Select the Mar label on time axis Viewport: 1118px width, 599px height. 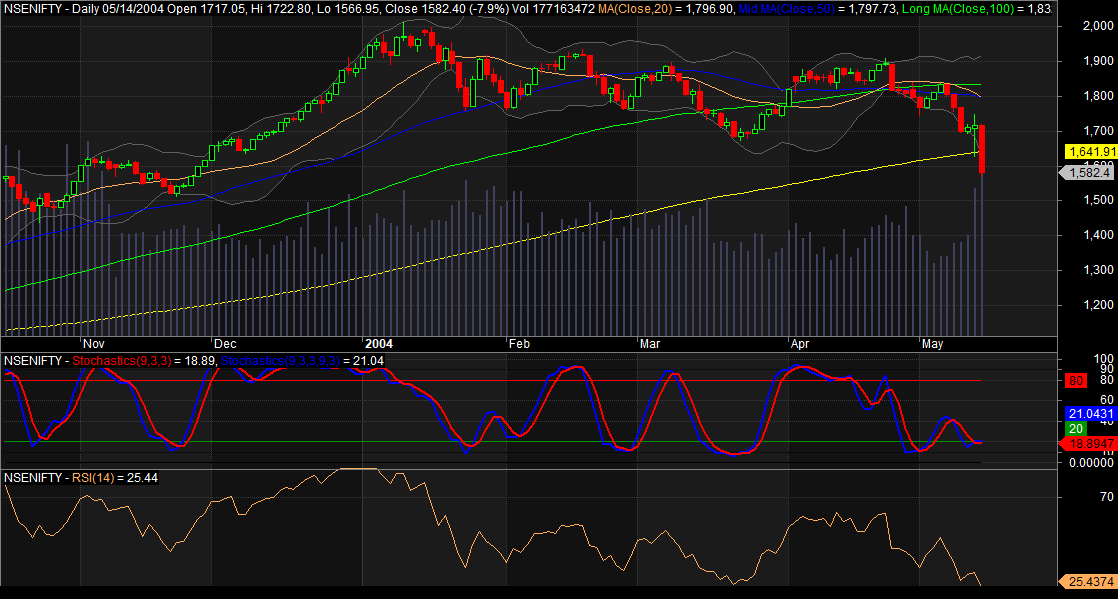[650, 344]
